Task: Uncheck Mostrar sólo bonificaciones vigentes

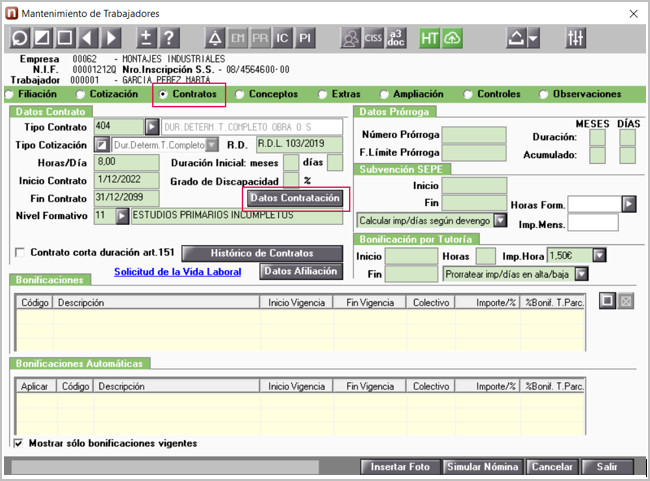Action: (19, 443)
